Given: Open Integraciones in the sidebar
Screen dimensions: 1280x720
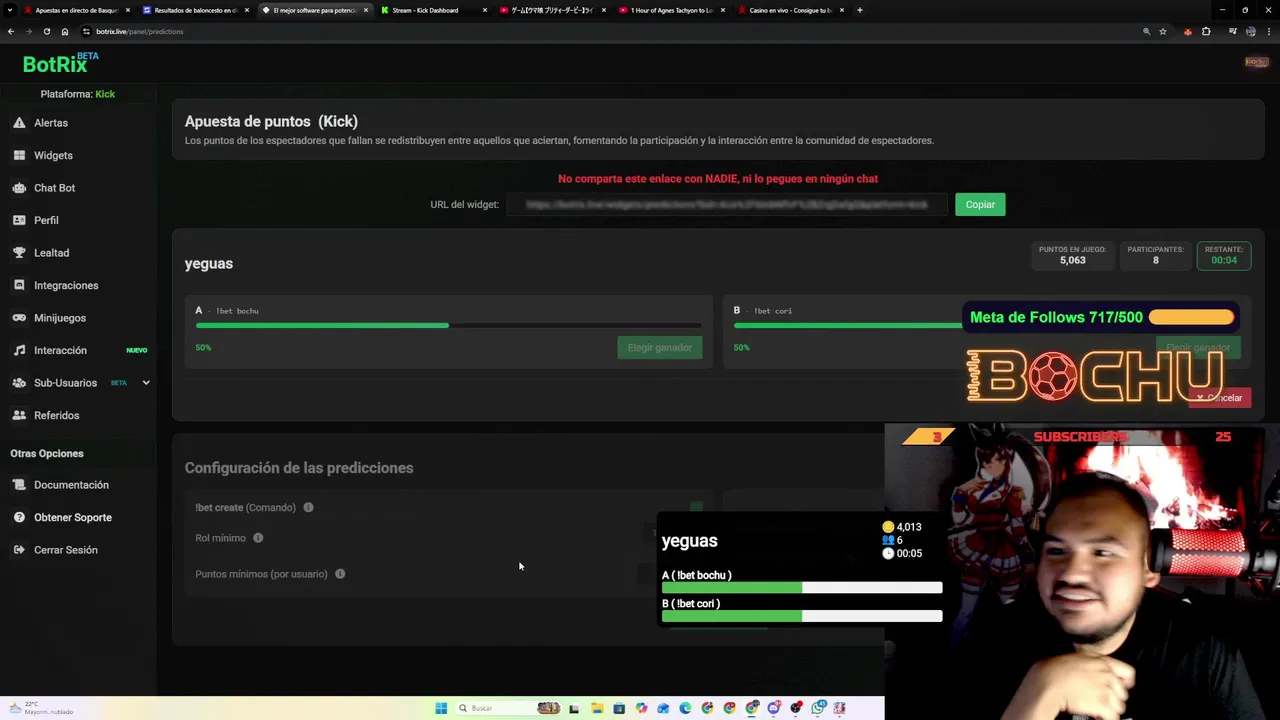Looking at the screenshot, I should [x=65, y=285].
